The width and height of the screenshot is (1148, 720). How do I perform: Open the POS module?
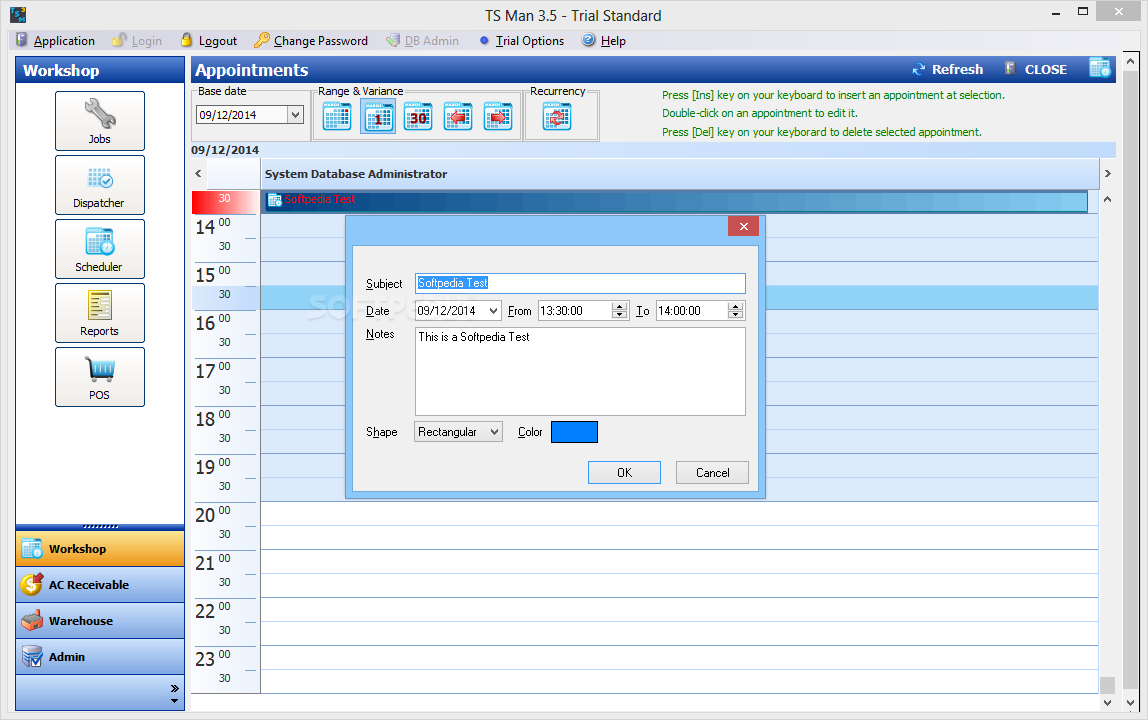coord(100,376)
